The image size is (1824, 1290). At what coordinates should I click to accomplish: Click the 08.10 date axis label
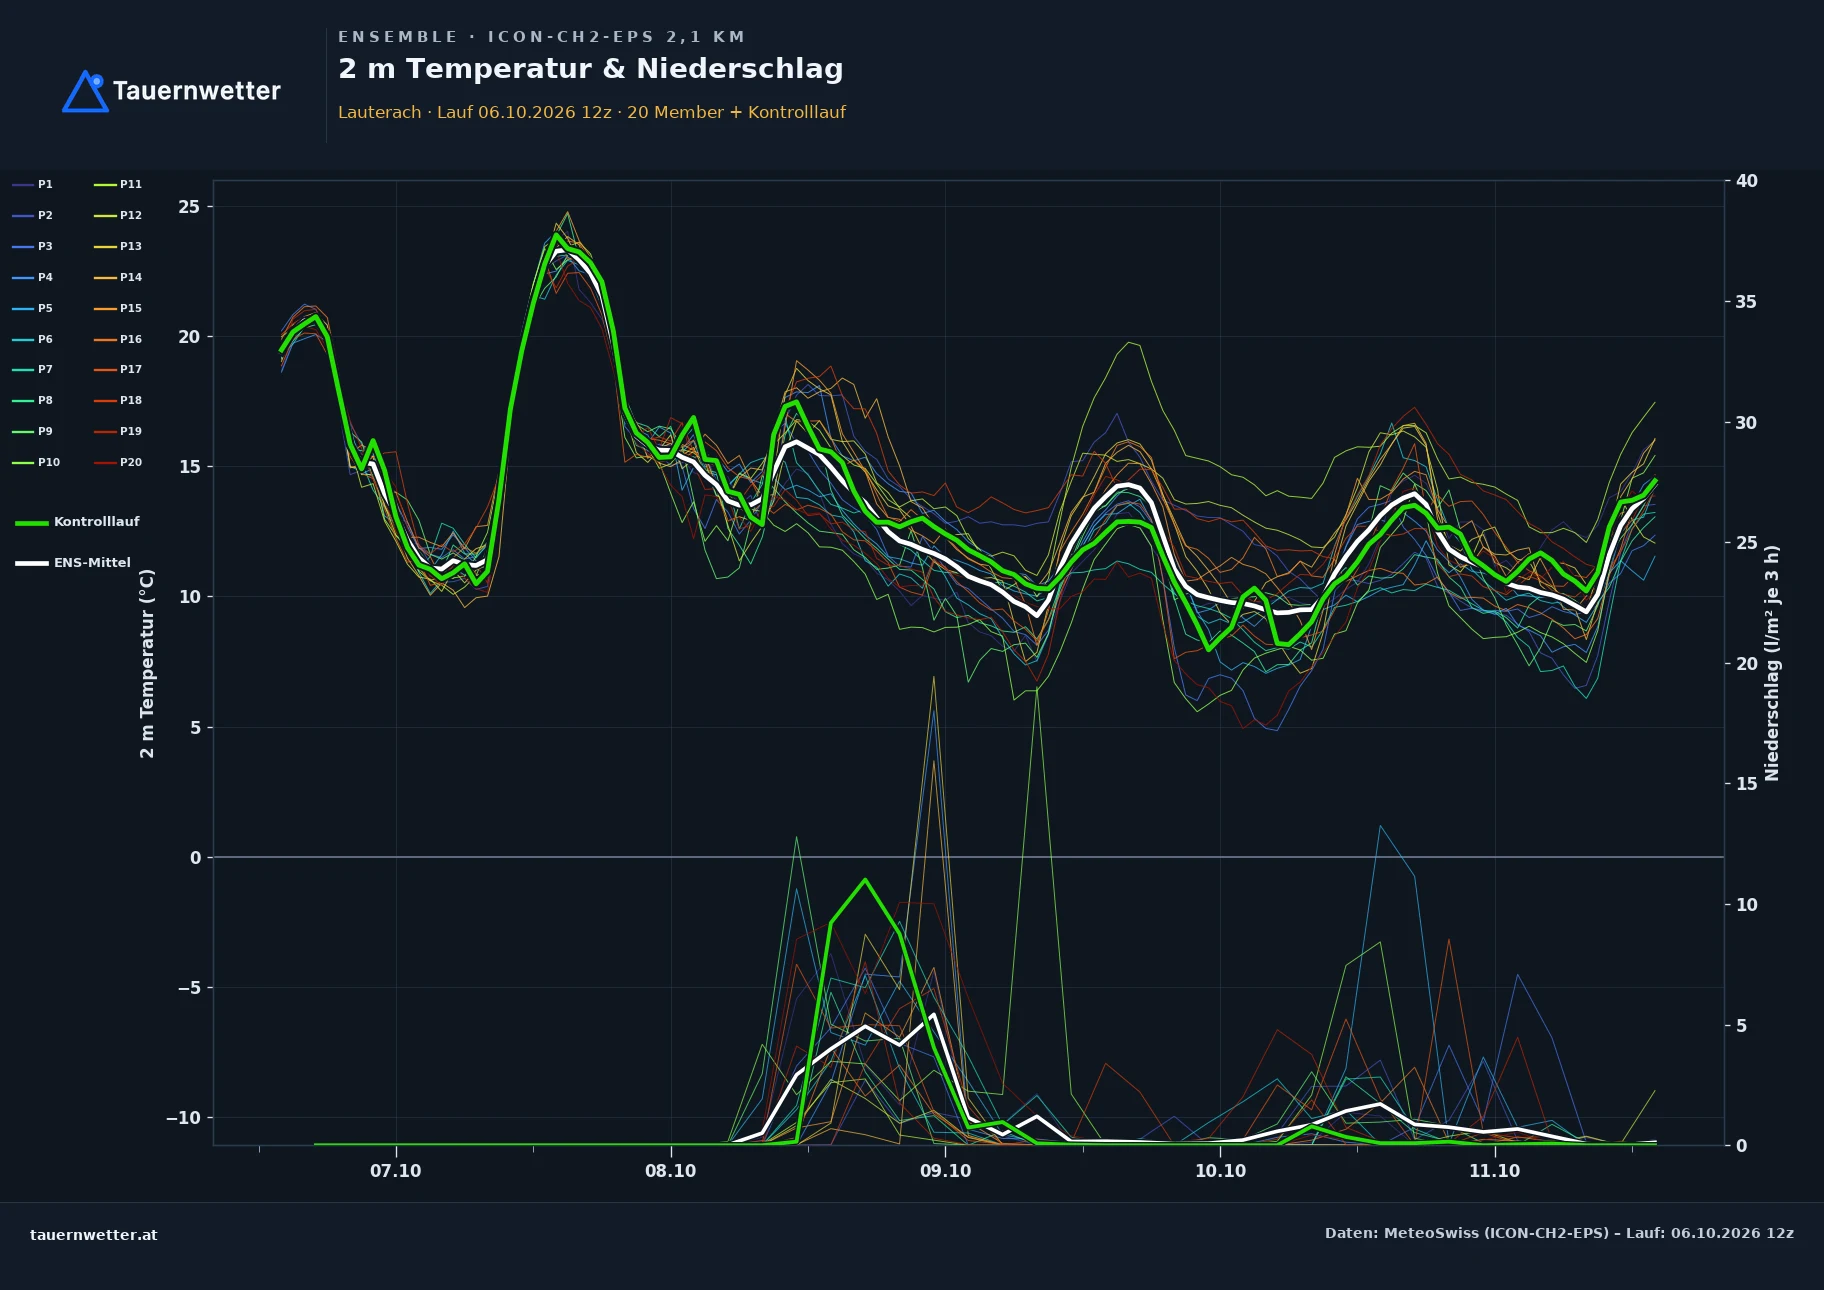coord(671,1171)
